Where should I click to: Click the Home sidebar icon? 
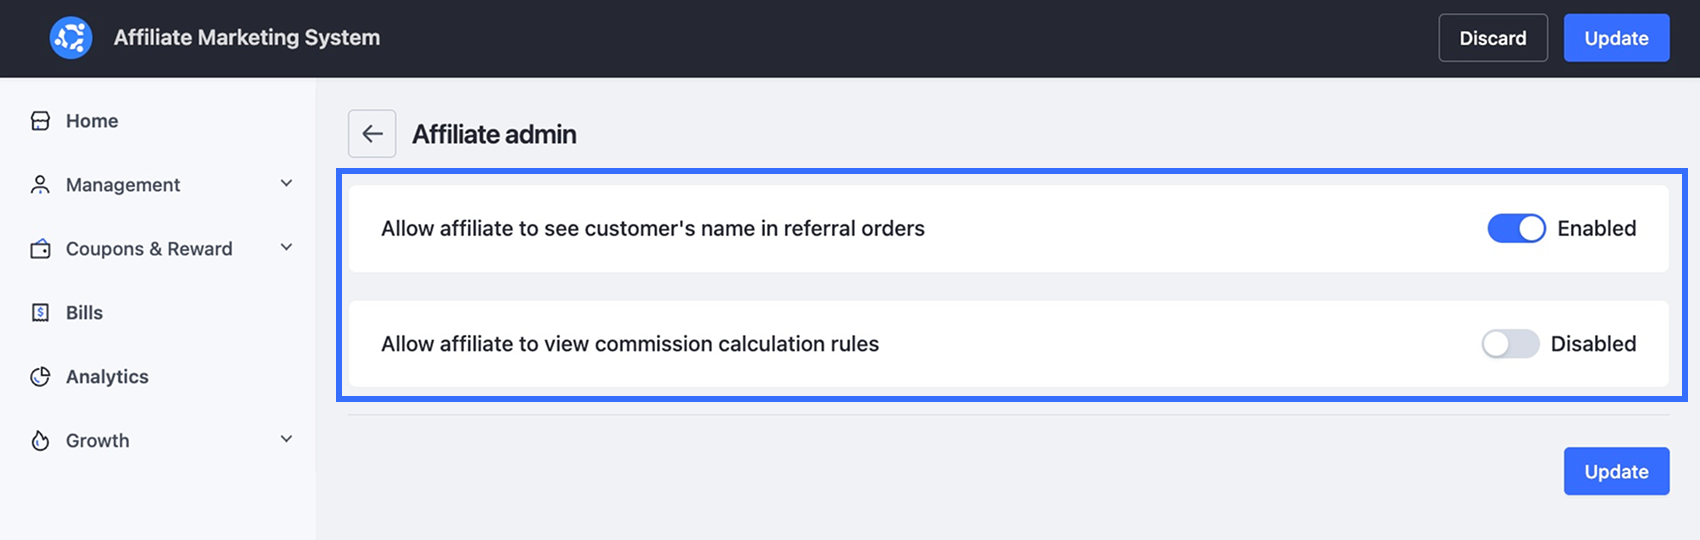tap(40, 121)
